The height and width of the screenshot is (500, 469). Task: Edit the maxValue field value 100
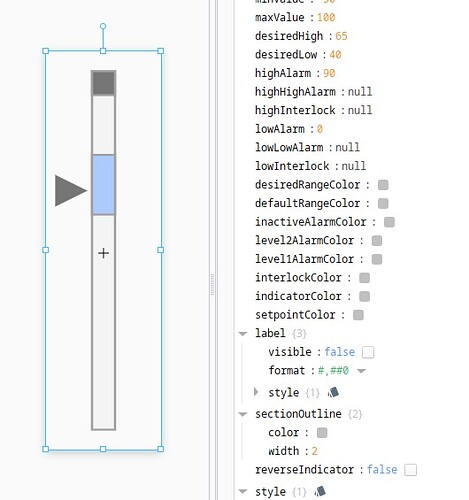326,17
